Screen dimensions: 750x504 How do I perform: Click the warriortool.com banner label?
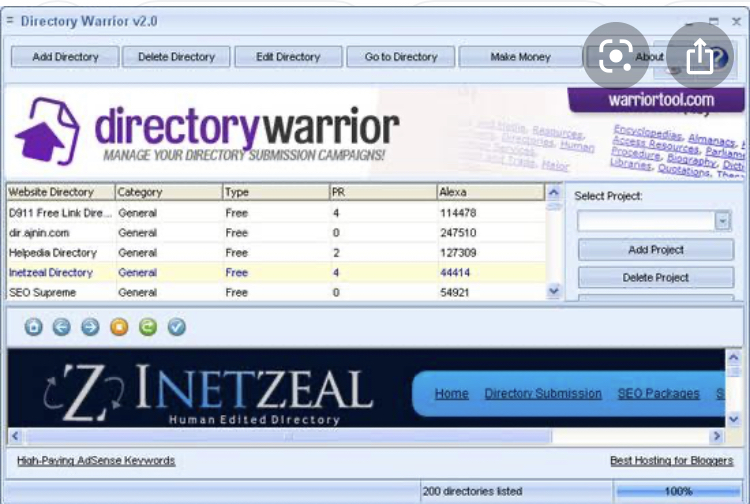(x=661, y=100)
